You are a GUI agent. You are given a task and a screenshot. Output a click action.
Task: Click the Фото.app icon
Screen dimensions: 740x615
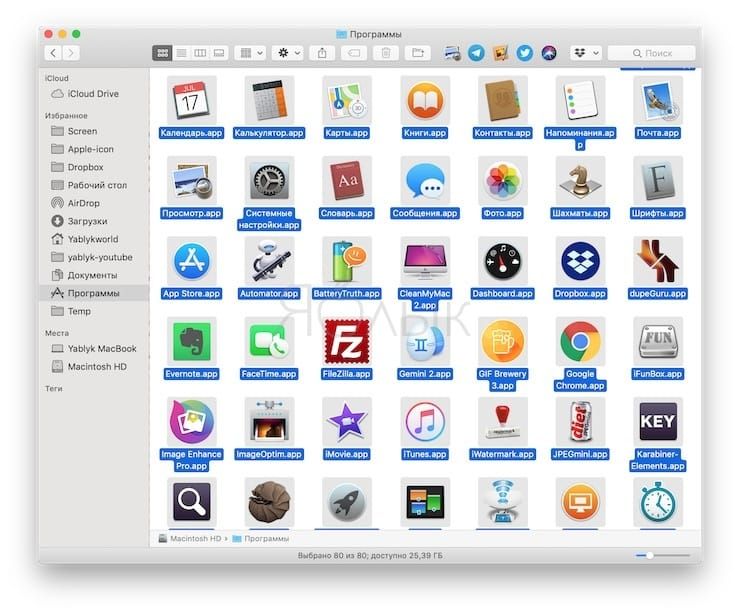pos(503,180)
